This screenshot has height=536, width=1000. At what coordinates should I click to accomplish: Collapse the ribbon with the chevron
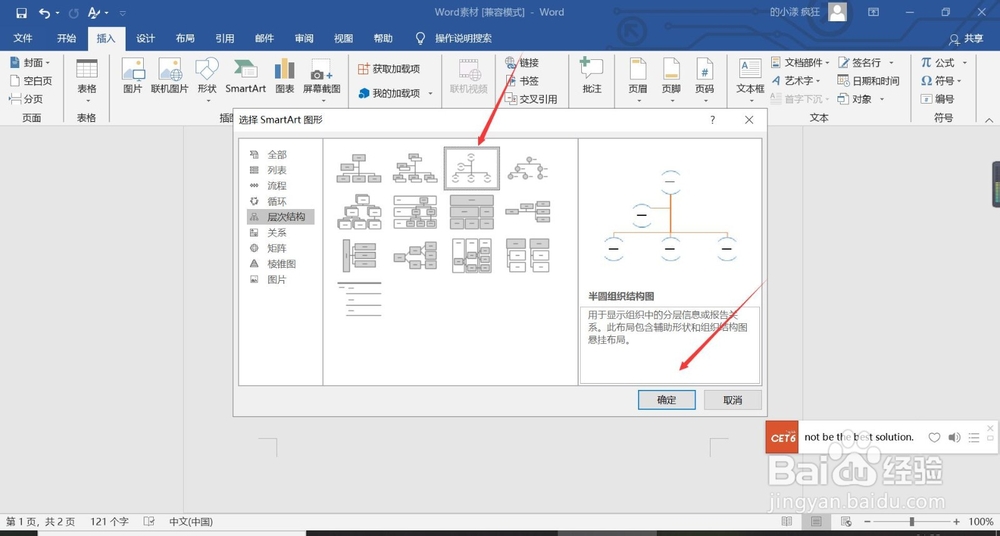point(989,120)
